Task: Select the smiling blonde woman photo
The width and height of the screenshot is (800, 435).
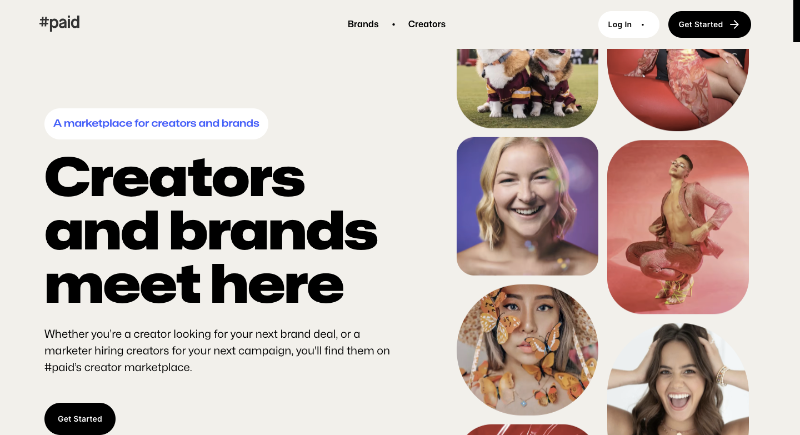Action: click(527, 206)
